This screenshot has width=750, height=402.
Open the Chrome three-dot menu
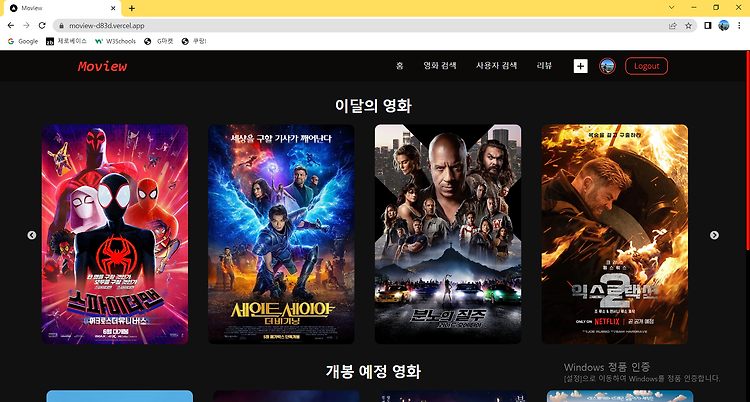click(739, 26)
